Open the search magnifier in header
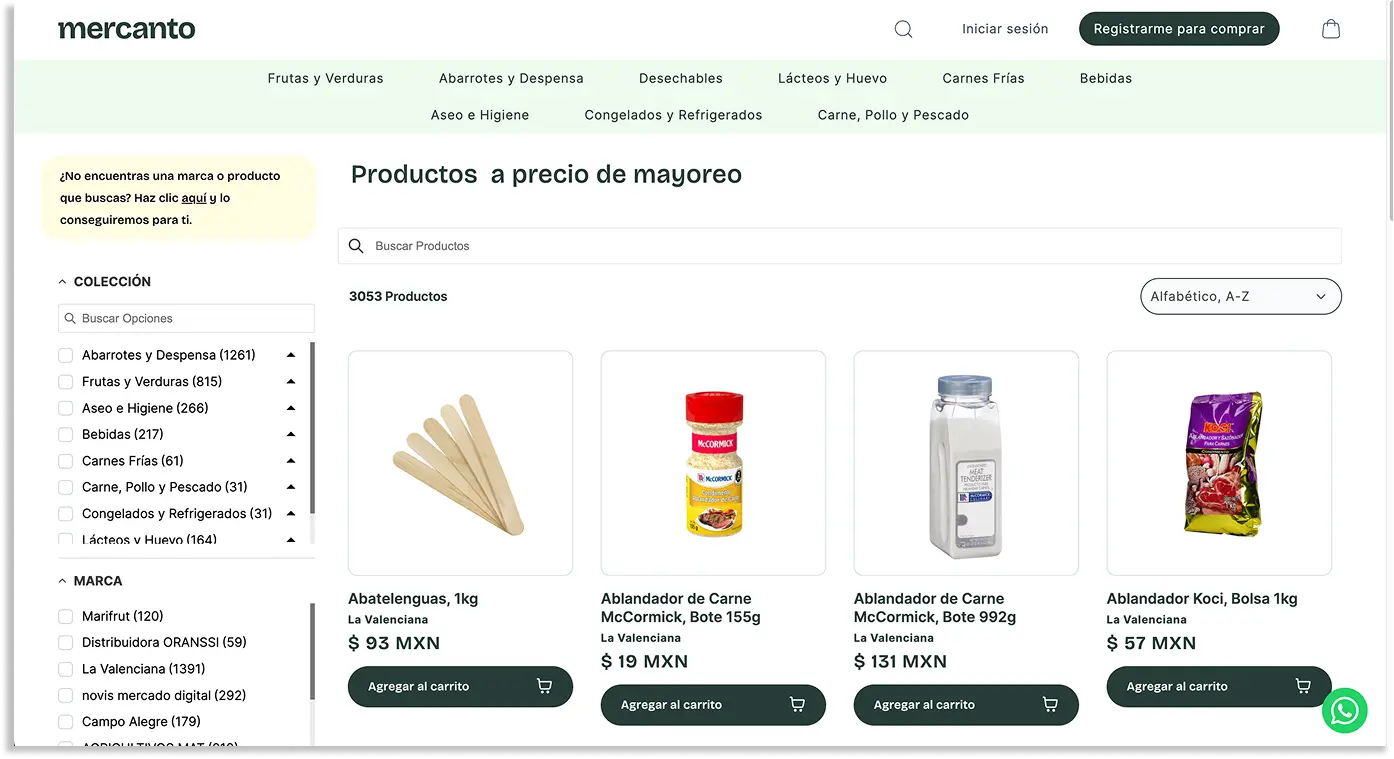Viewport: 1394px width, 759px height. (x=903, y=29)
